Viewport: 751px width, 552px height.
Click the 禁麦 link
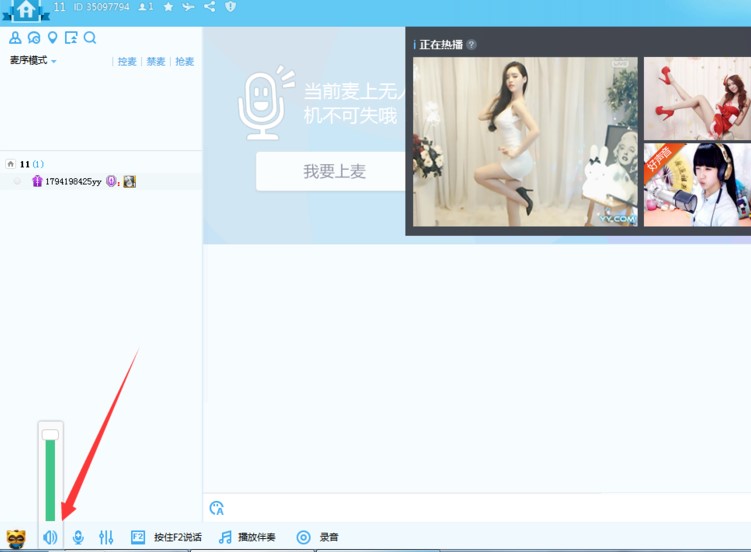coord(156,61)
